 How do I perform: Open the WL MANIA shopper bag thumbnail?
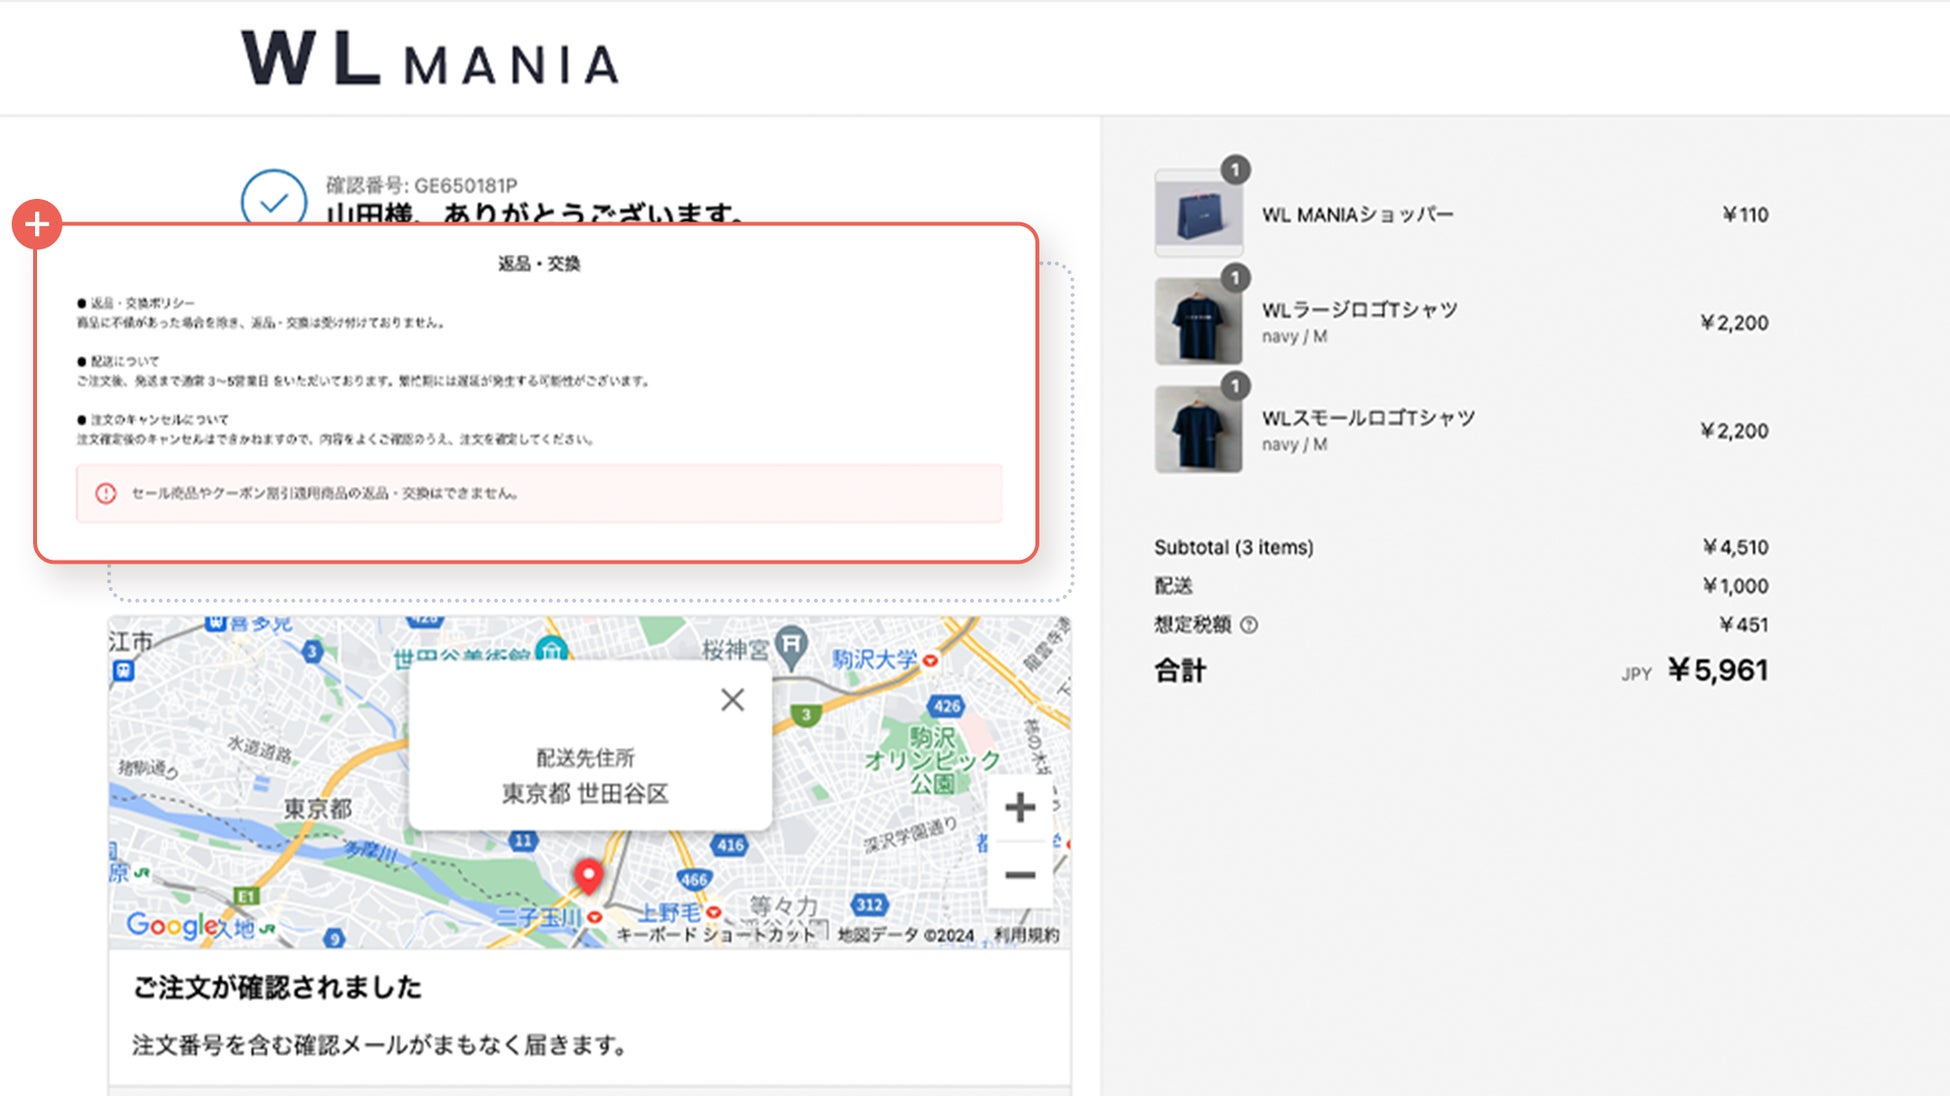[x=1198, y=214]
